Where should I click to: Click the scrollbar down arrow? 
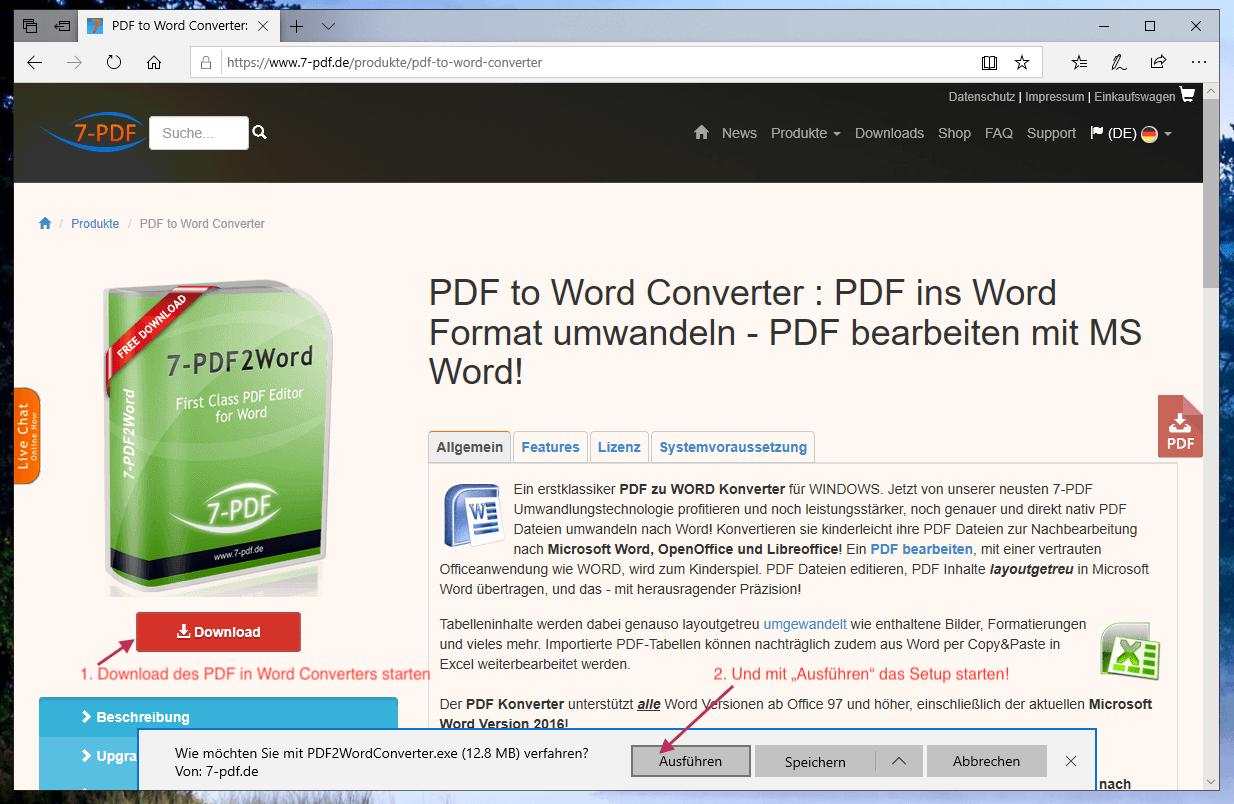click(x=1210, y=782)
